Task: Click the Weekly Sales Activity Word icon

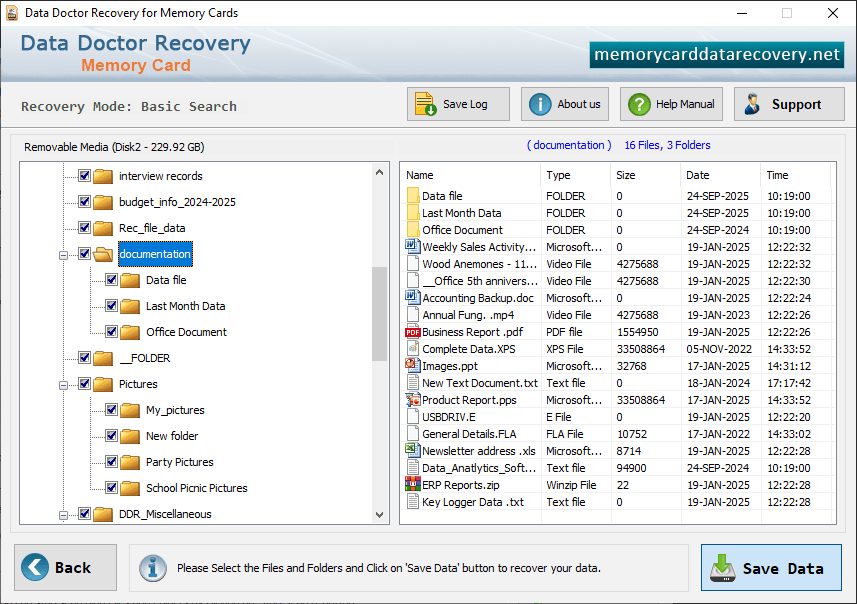Action: click(x=413, y=247)
